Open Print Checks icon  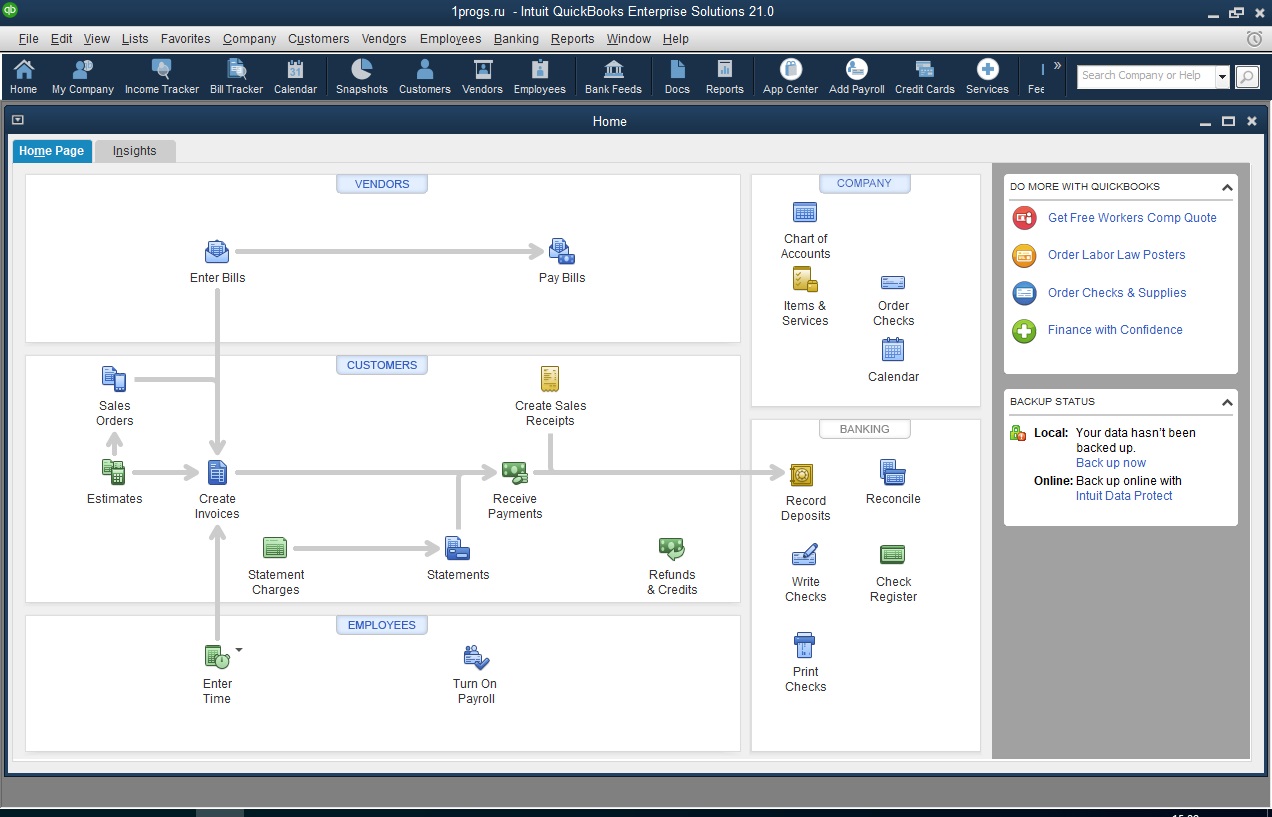point(805,645)
